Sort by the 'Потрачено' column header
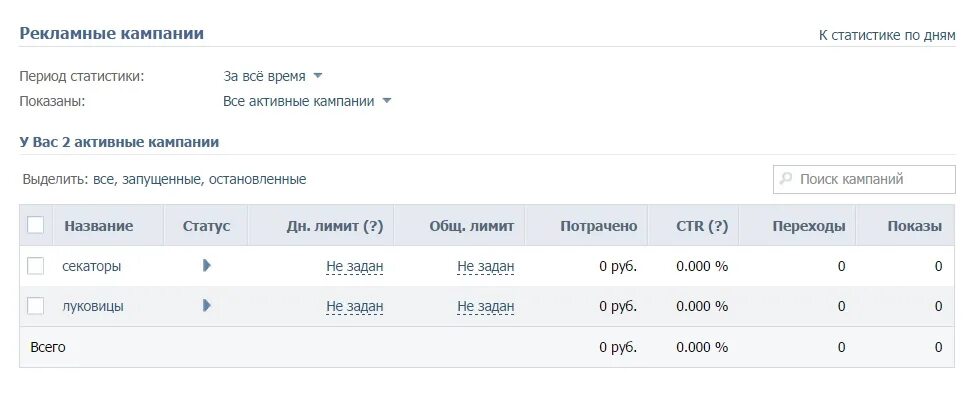Screen dimensions: 975x399 coord(598,226)
